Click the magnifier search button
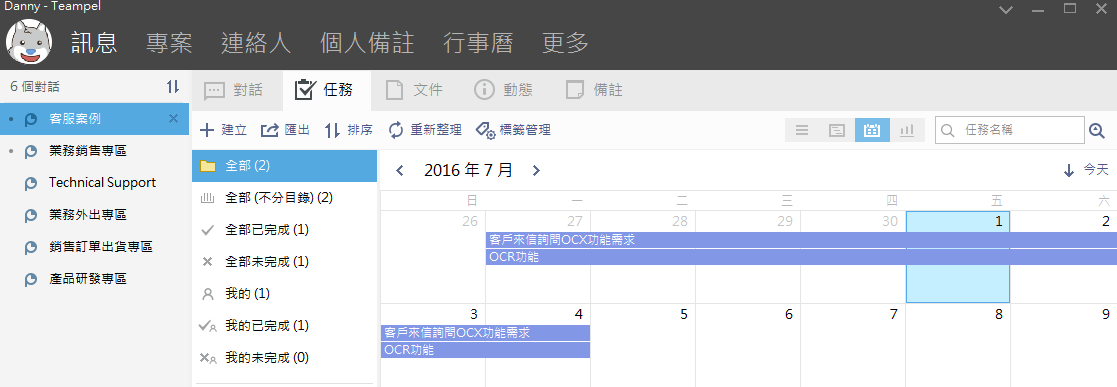The image size is (1117, 387). pyautogui.click(x=1097, y=130)
